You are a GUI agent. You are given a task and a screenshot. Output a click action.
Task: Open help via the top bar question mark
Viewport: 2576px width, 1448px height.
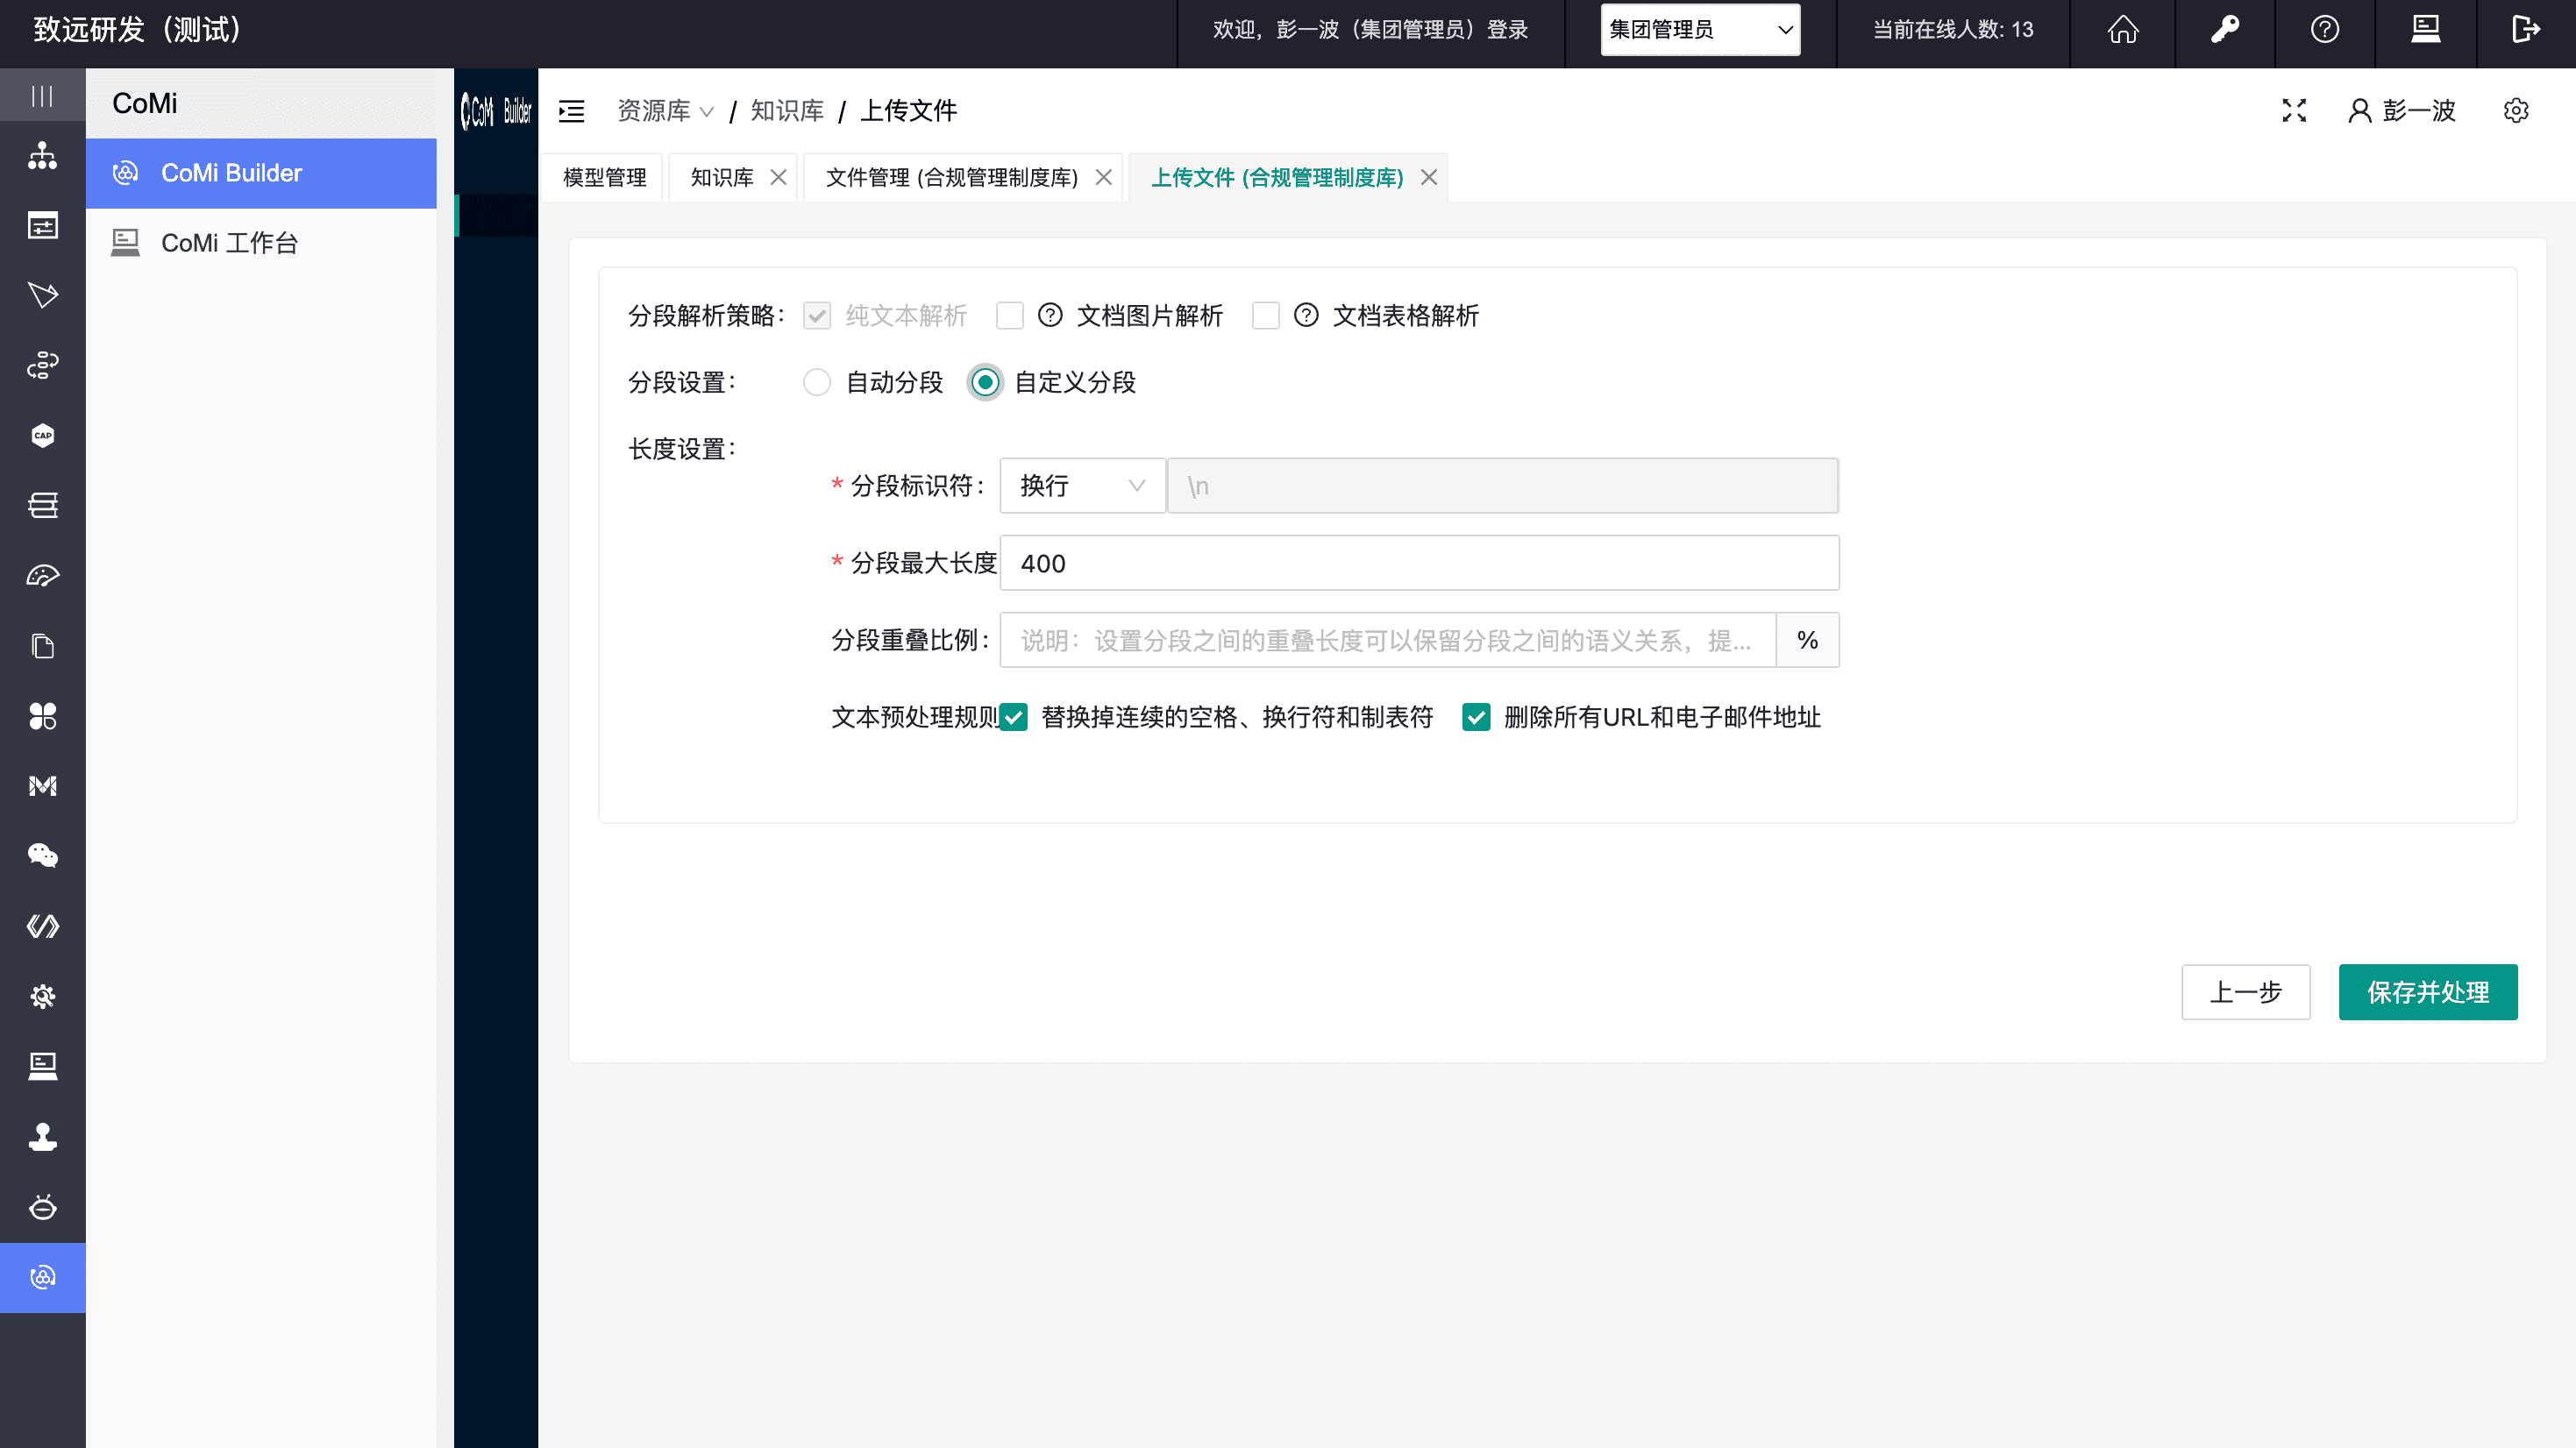[2325, 30]
